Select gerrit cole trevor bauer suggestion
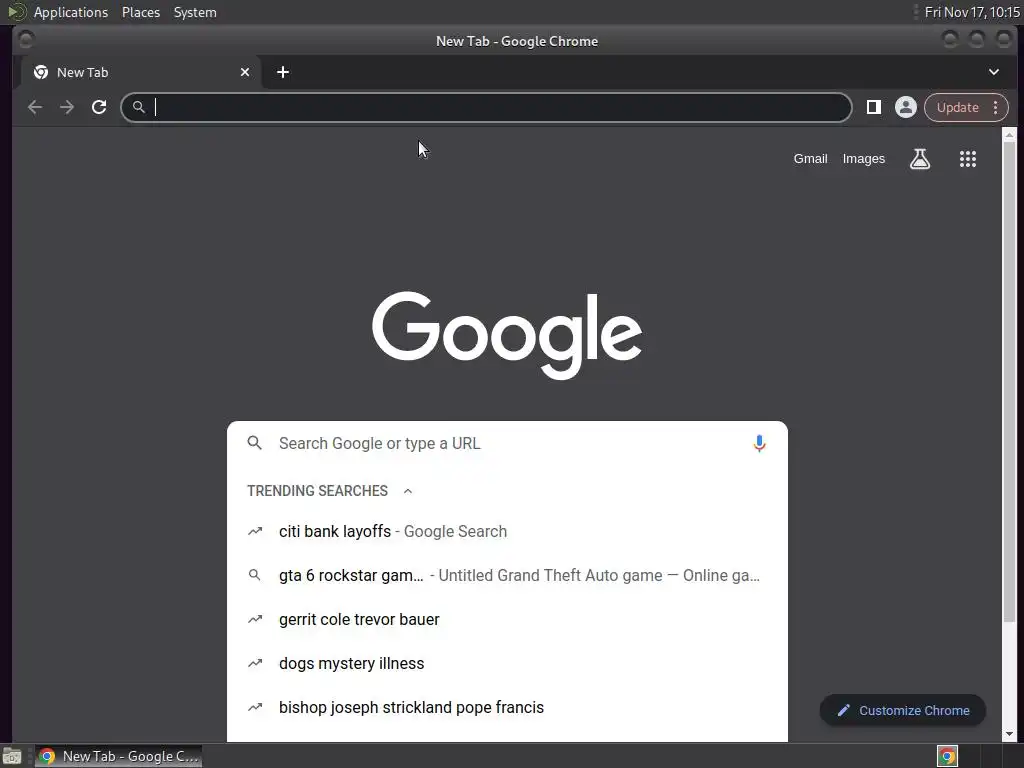Screen dimensions: 1024x768 tap(507, 619)
